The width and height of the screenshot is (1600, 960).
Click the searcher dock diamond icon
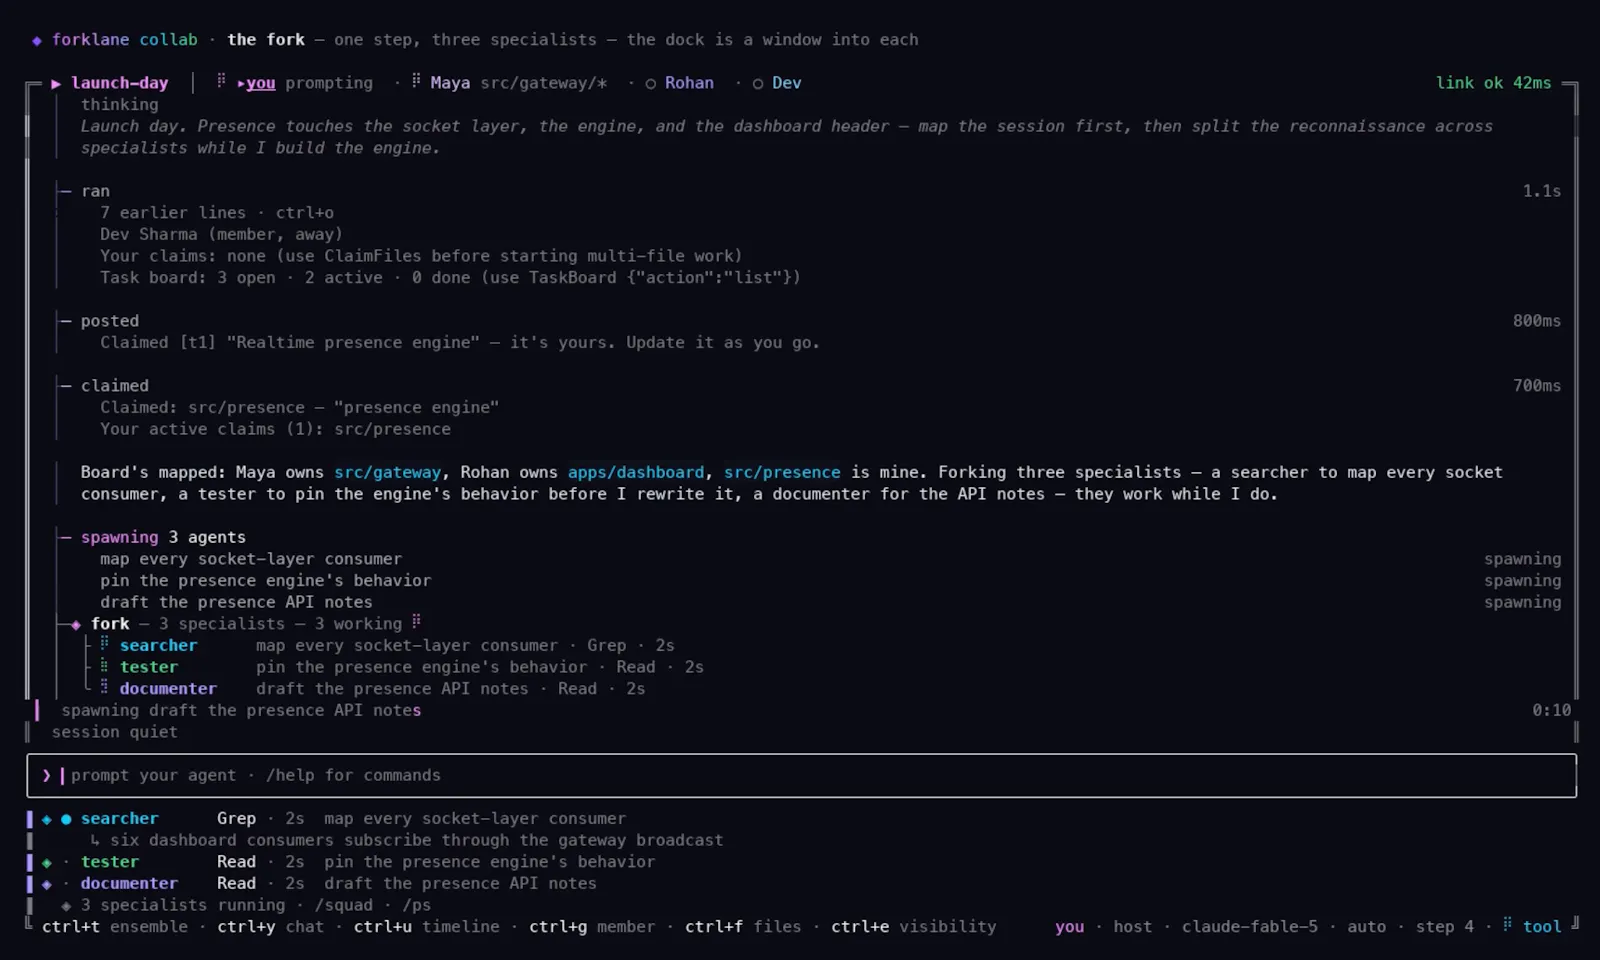[46, 820]
